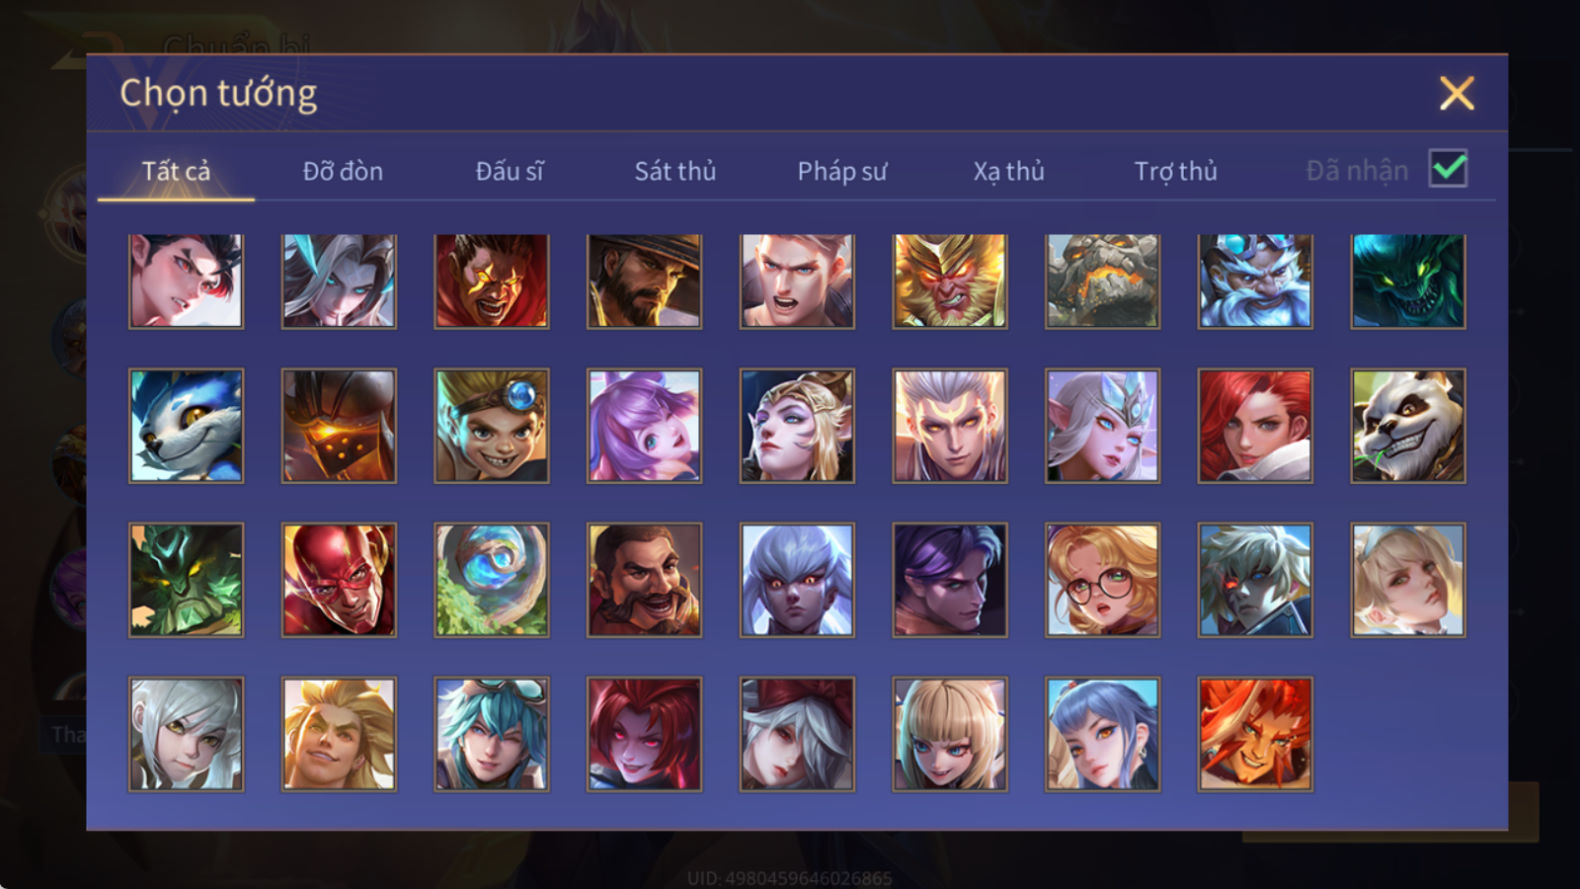Switch to the Sát thủ tab

[x=675, y=171]
